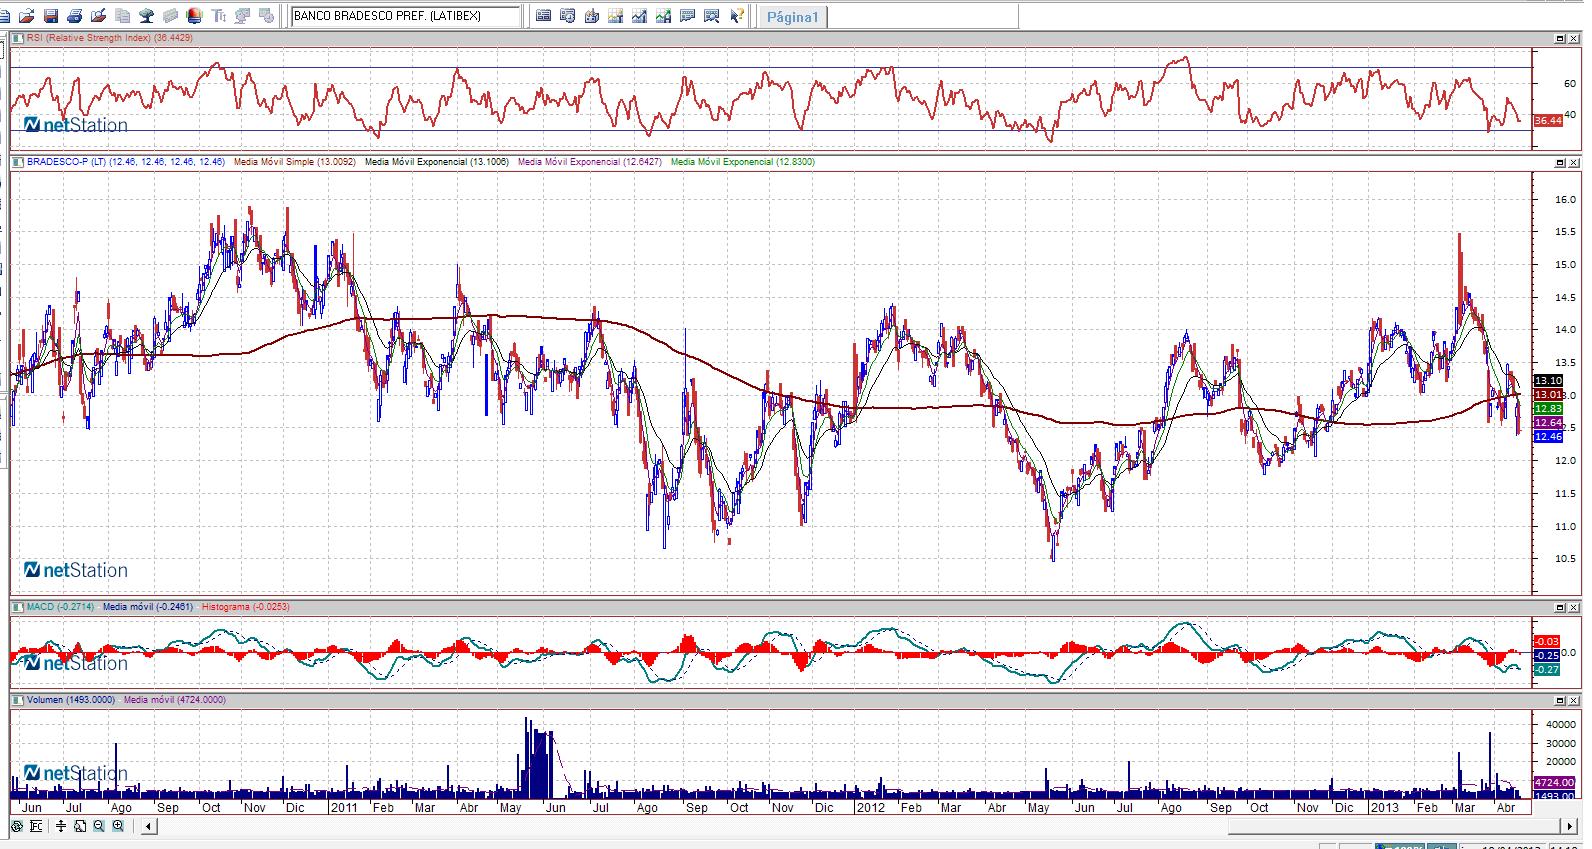Click the red alarm siren icon
This screenshot has width=1592, height=849.
pos(194,16)
